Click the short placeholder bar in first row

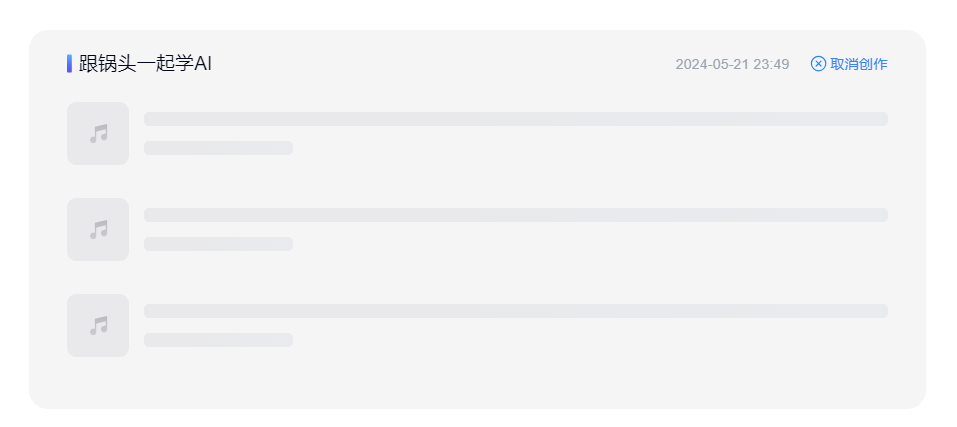[x=218, y=148]
